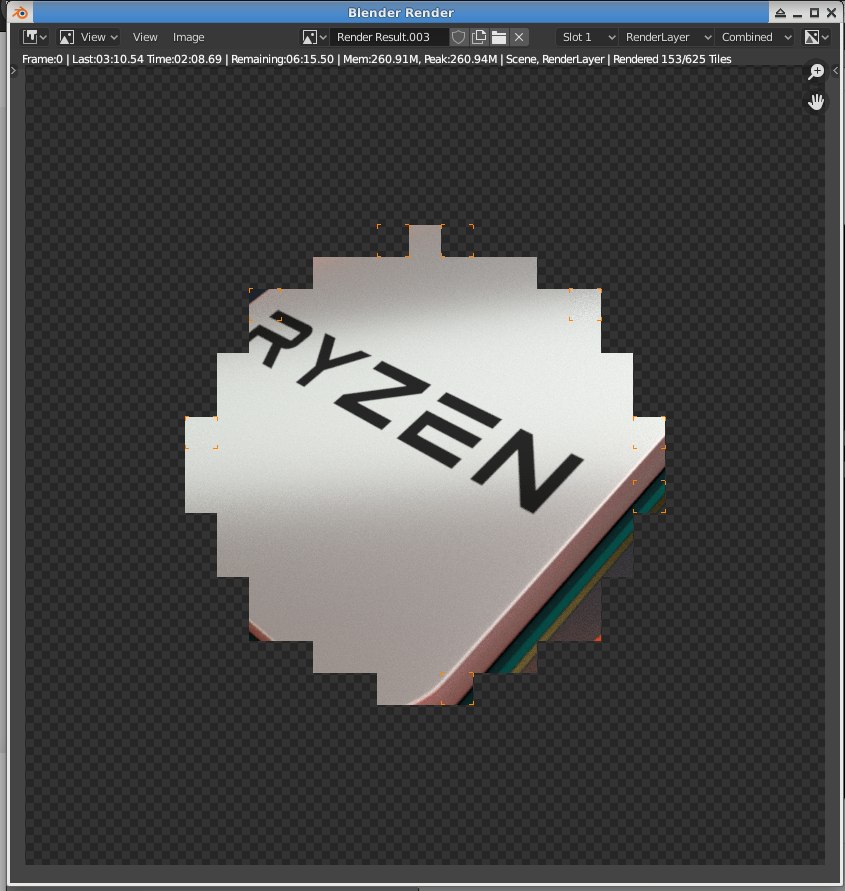Click the rendered RYZEN image

425,465
